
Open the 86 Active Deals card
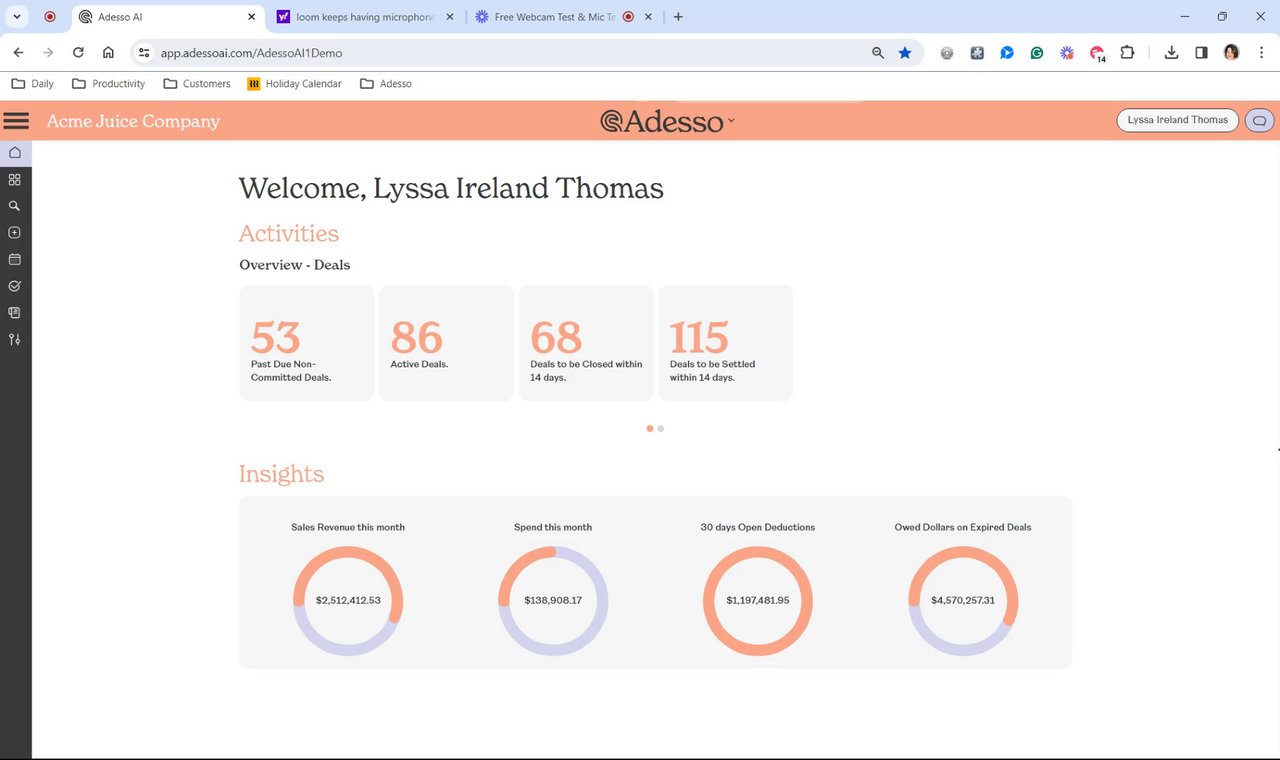[x=446, y=343]
